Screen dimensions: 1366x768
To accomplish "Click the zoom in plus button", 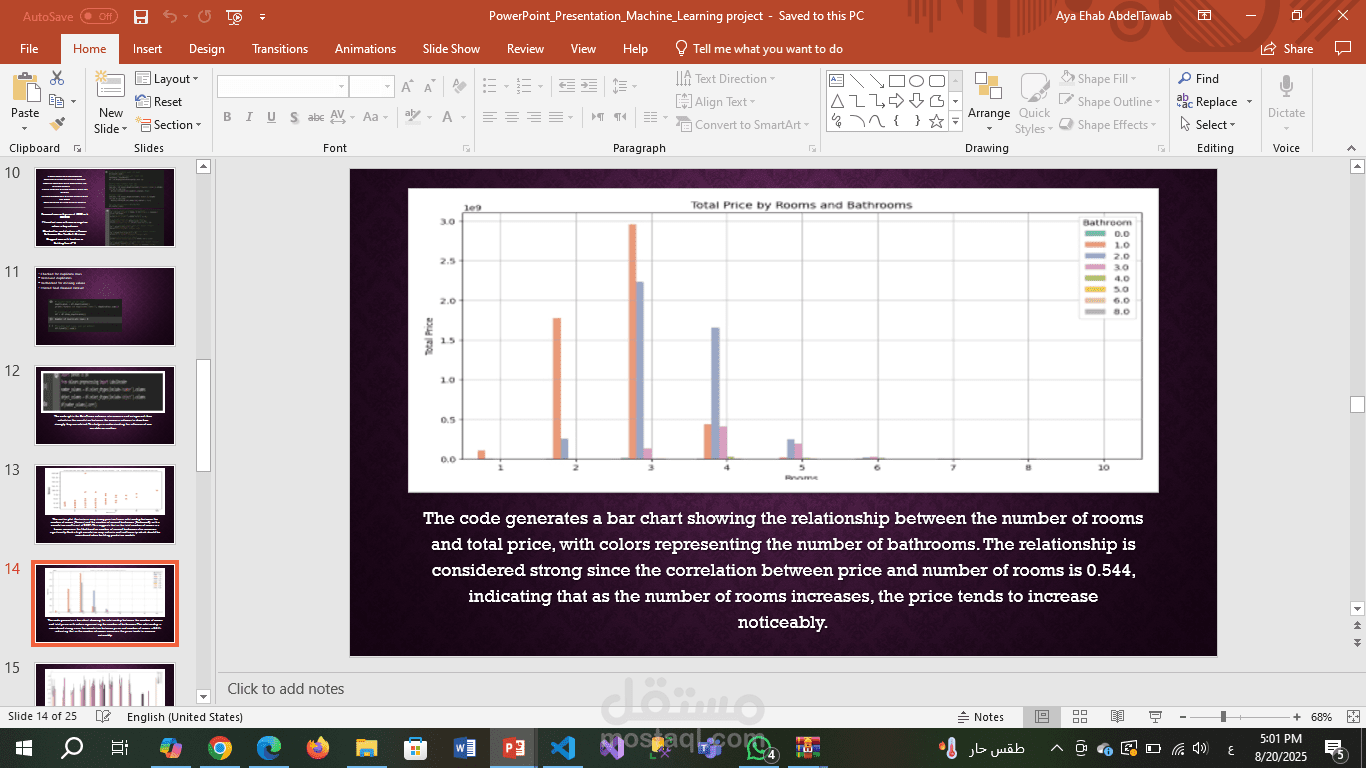I will (x=1297, y=717).
